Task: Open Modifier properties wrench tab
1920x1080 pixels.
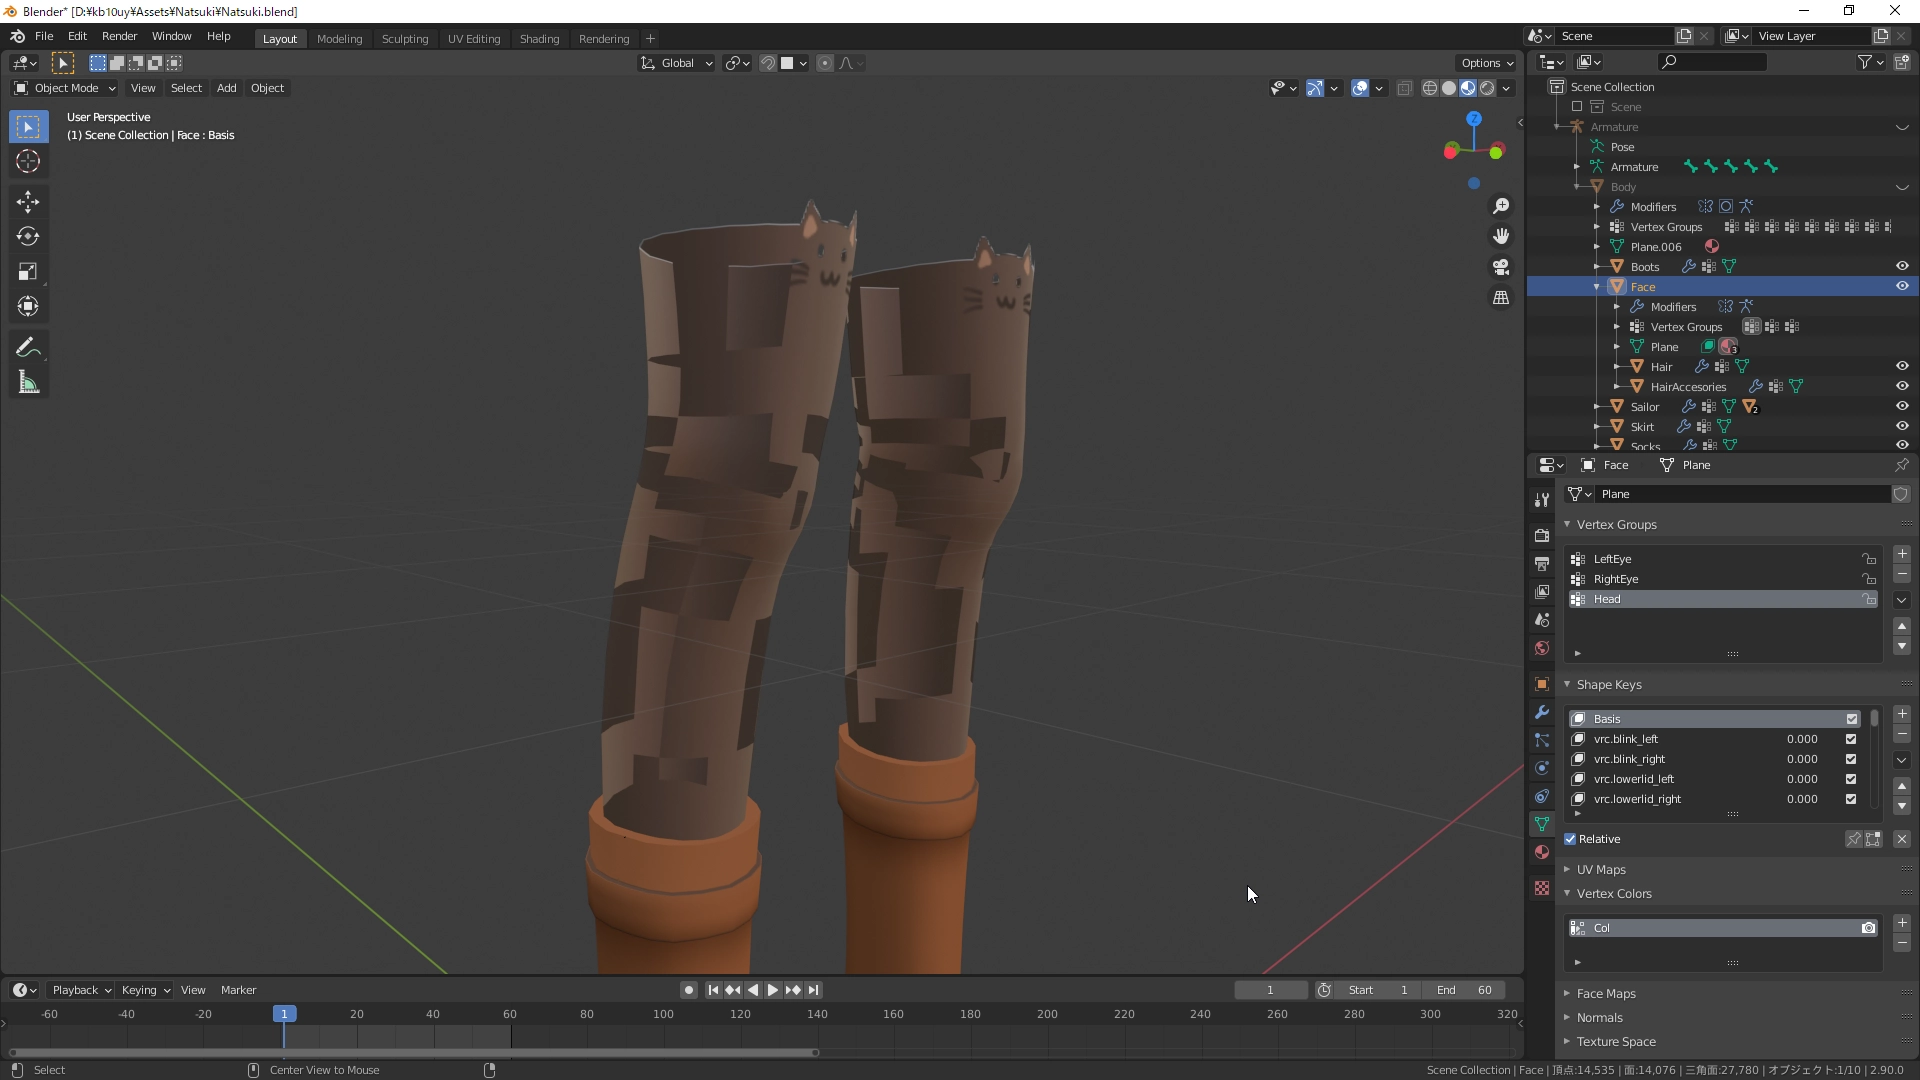Action: [1542, 712]
